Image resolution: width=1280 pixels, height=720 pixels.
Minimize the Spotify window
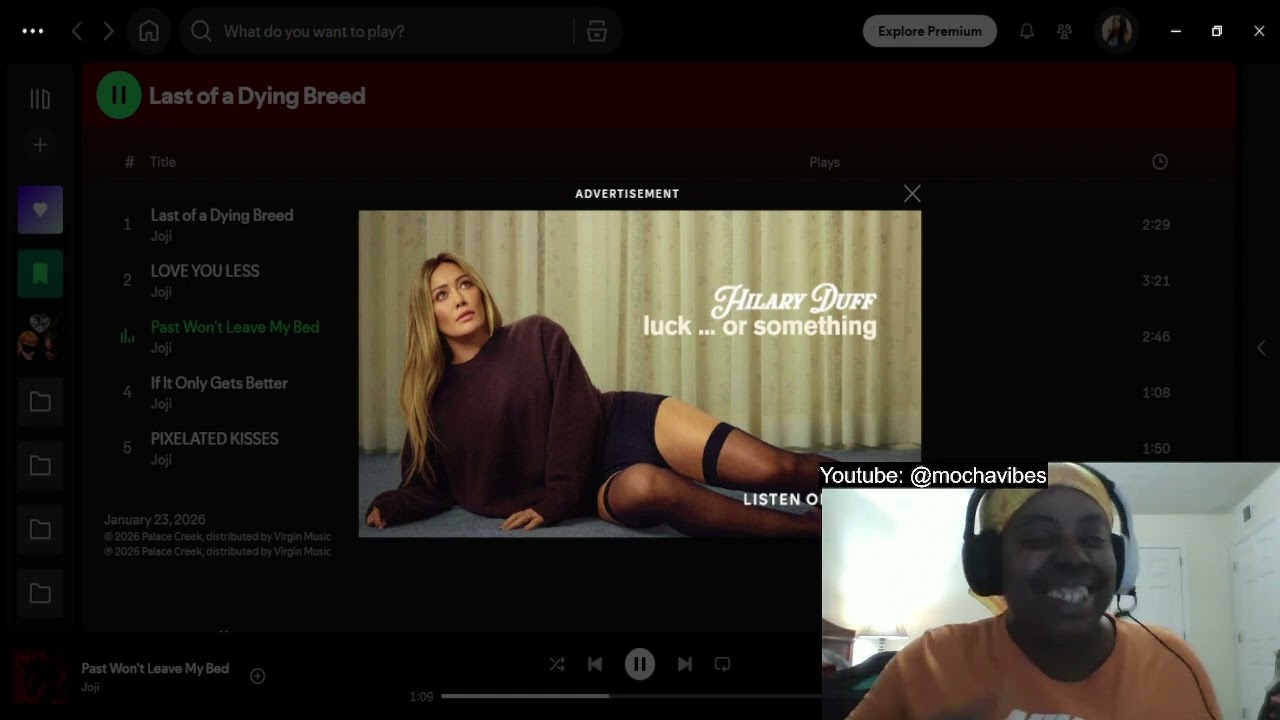pyautogui.click(x=1176, y=31)
